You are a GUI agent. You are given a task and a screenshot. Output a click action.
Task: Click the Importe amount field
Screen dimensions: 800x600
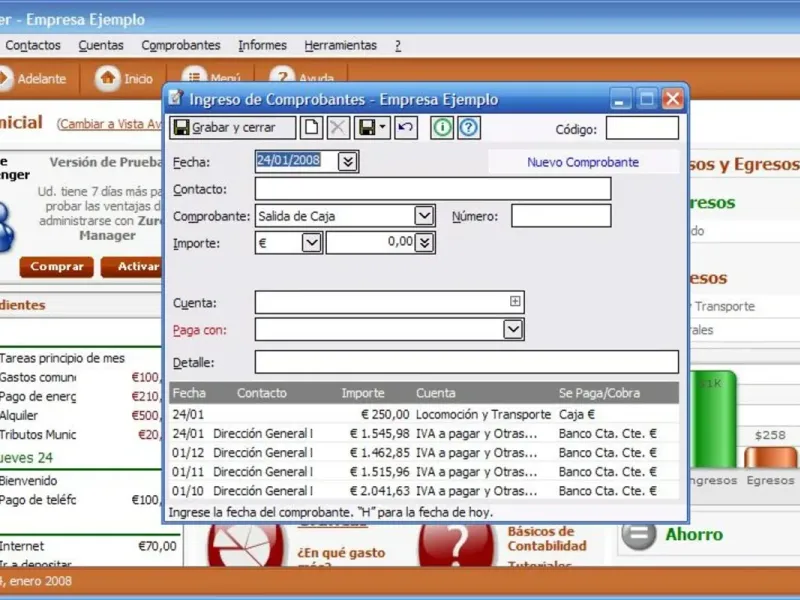point(370,242)
